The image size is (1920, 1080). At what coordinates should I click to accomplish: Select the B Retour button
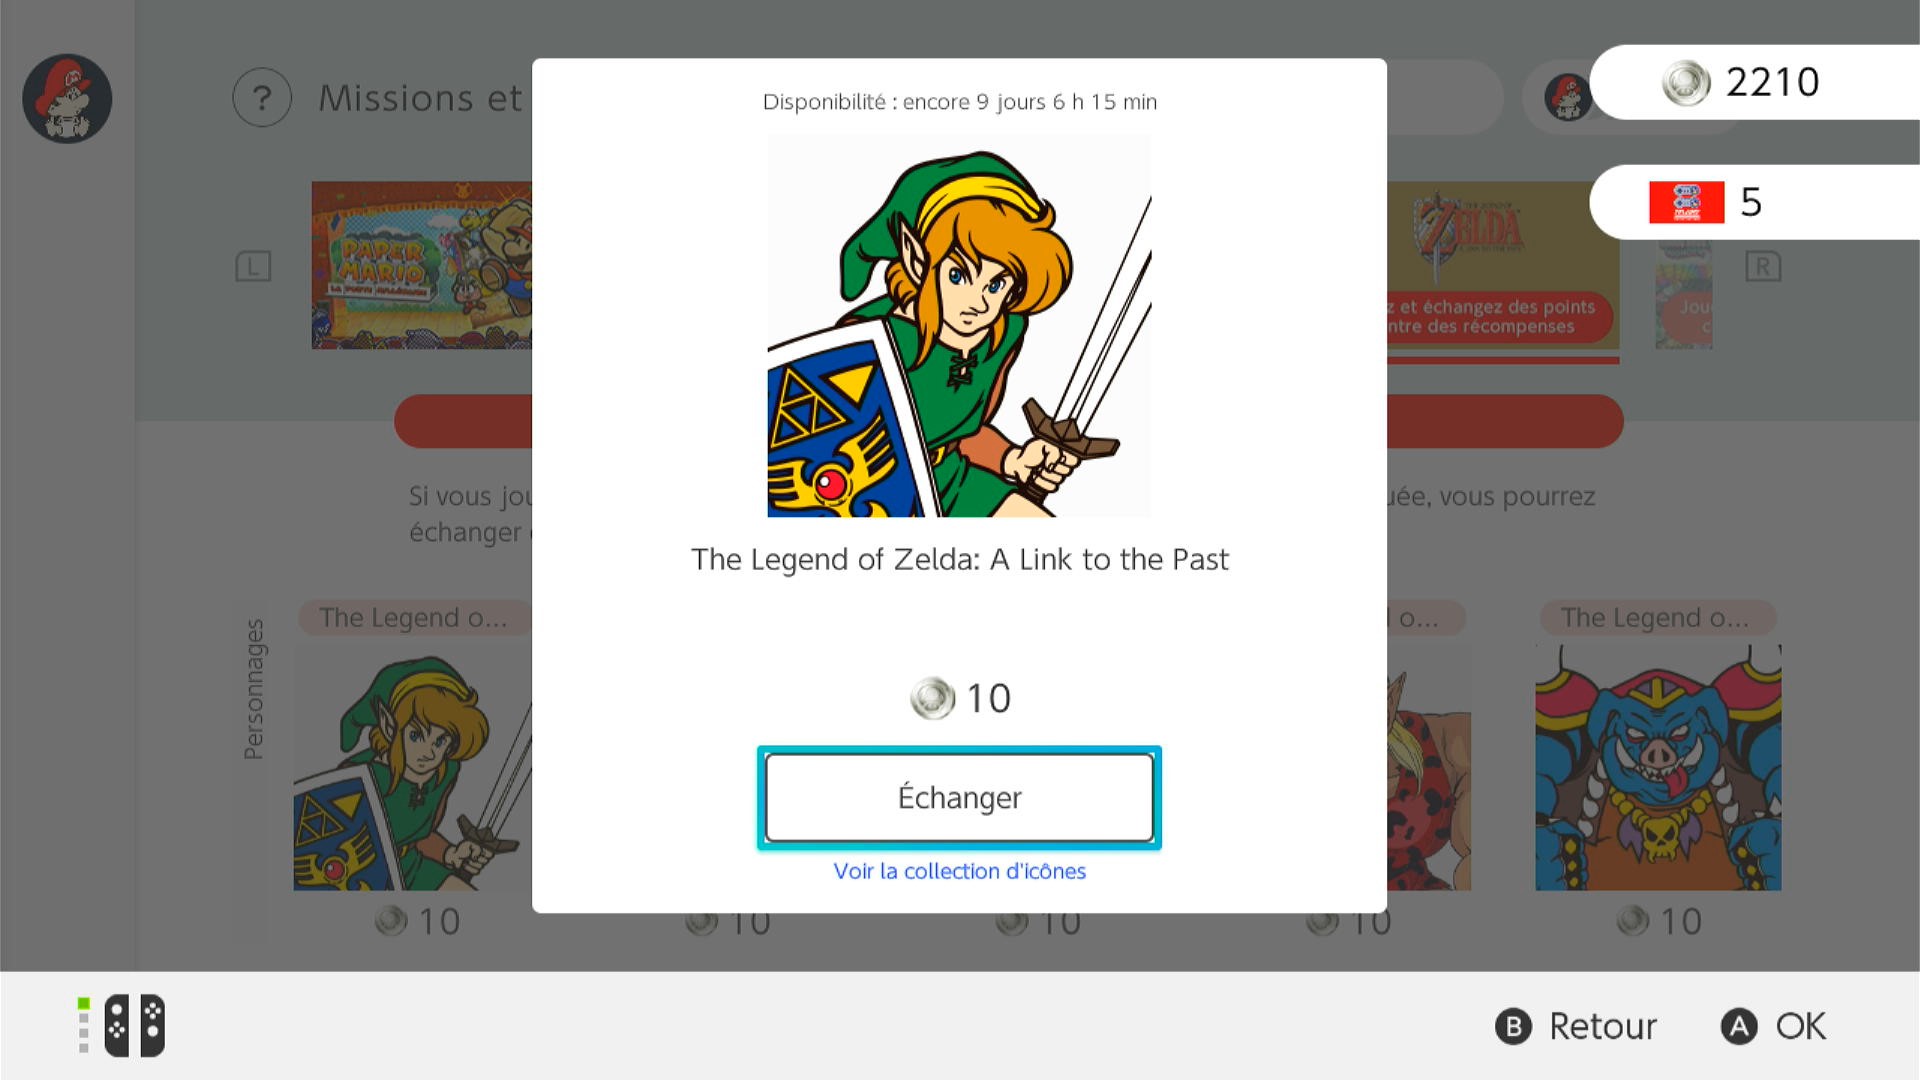[x=1576, y=1026]
